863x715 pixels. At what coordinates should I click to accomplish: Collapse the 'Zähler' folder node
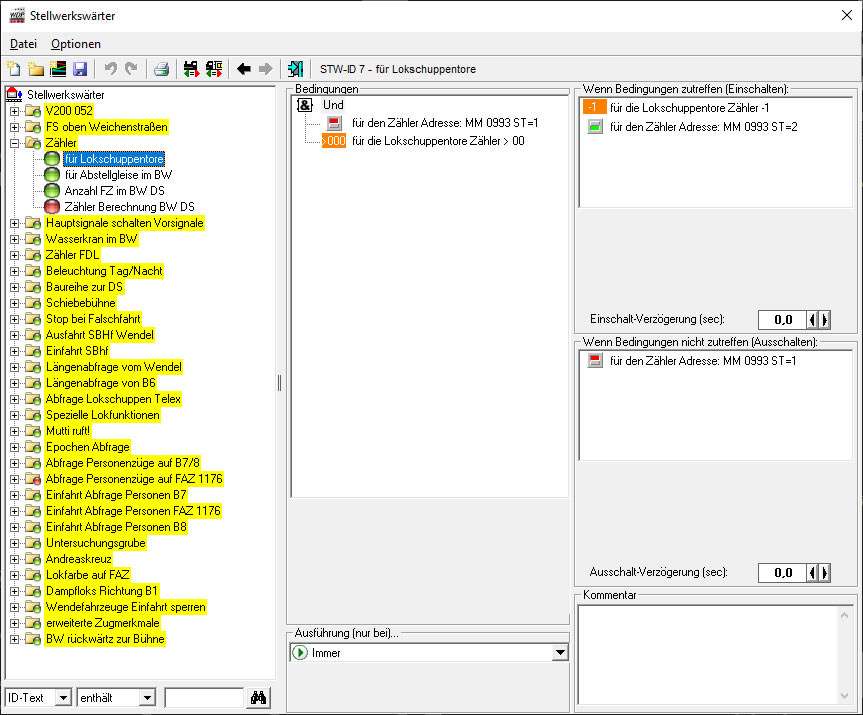coord(15,143)
